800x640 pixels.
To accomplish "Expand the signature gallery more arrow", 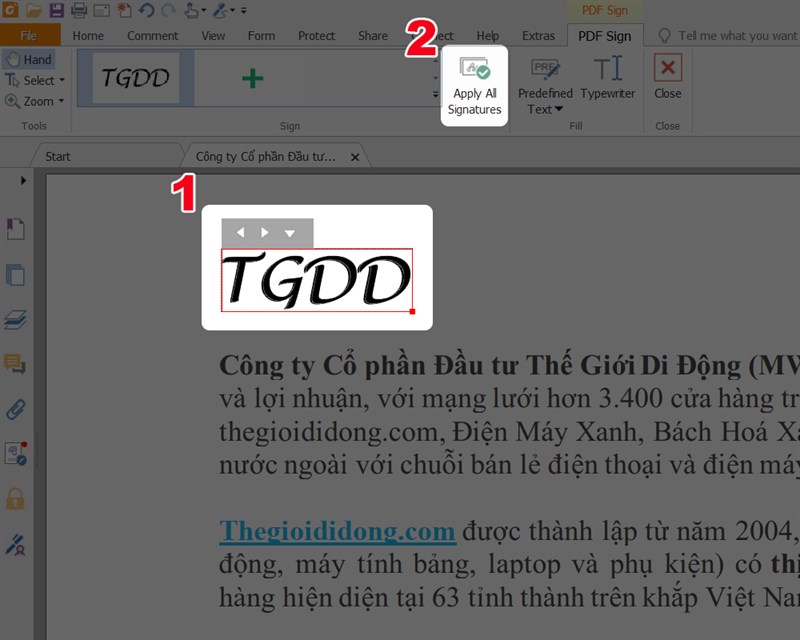I will pyautogui.click(x=436, y=94).
